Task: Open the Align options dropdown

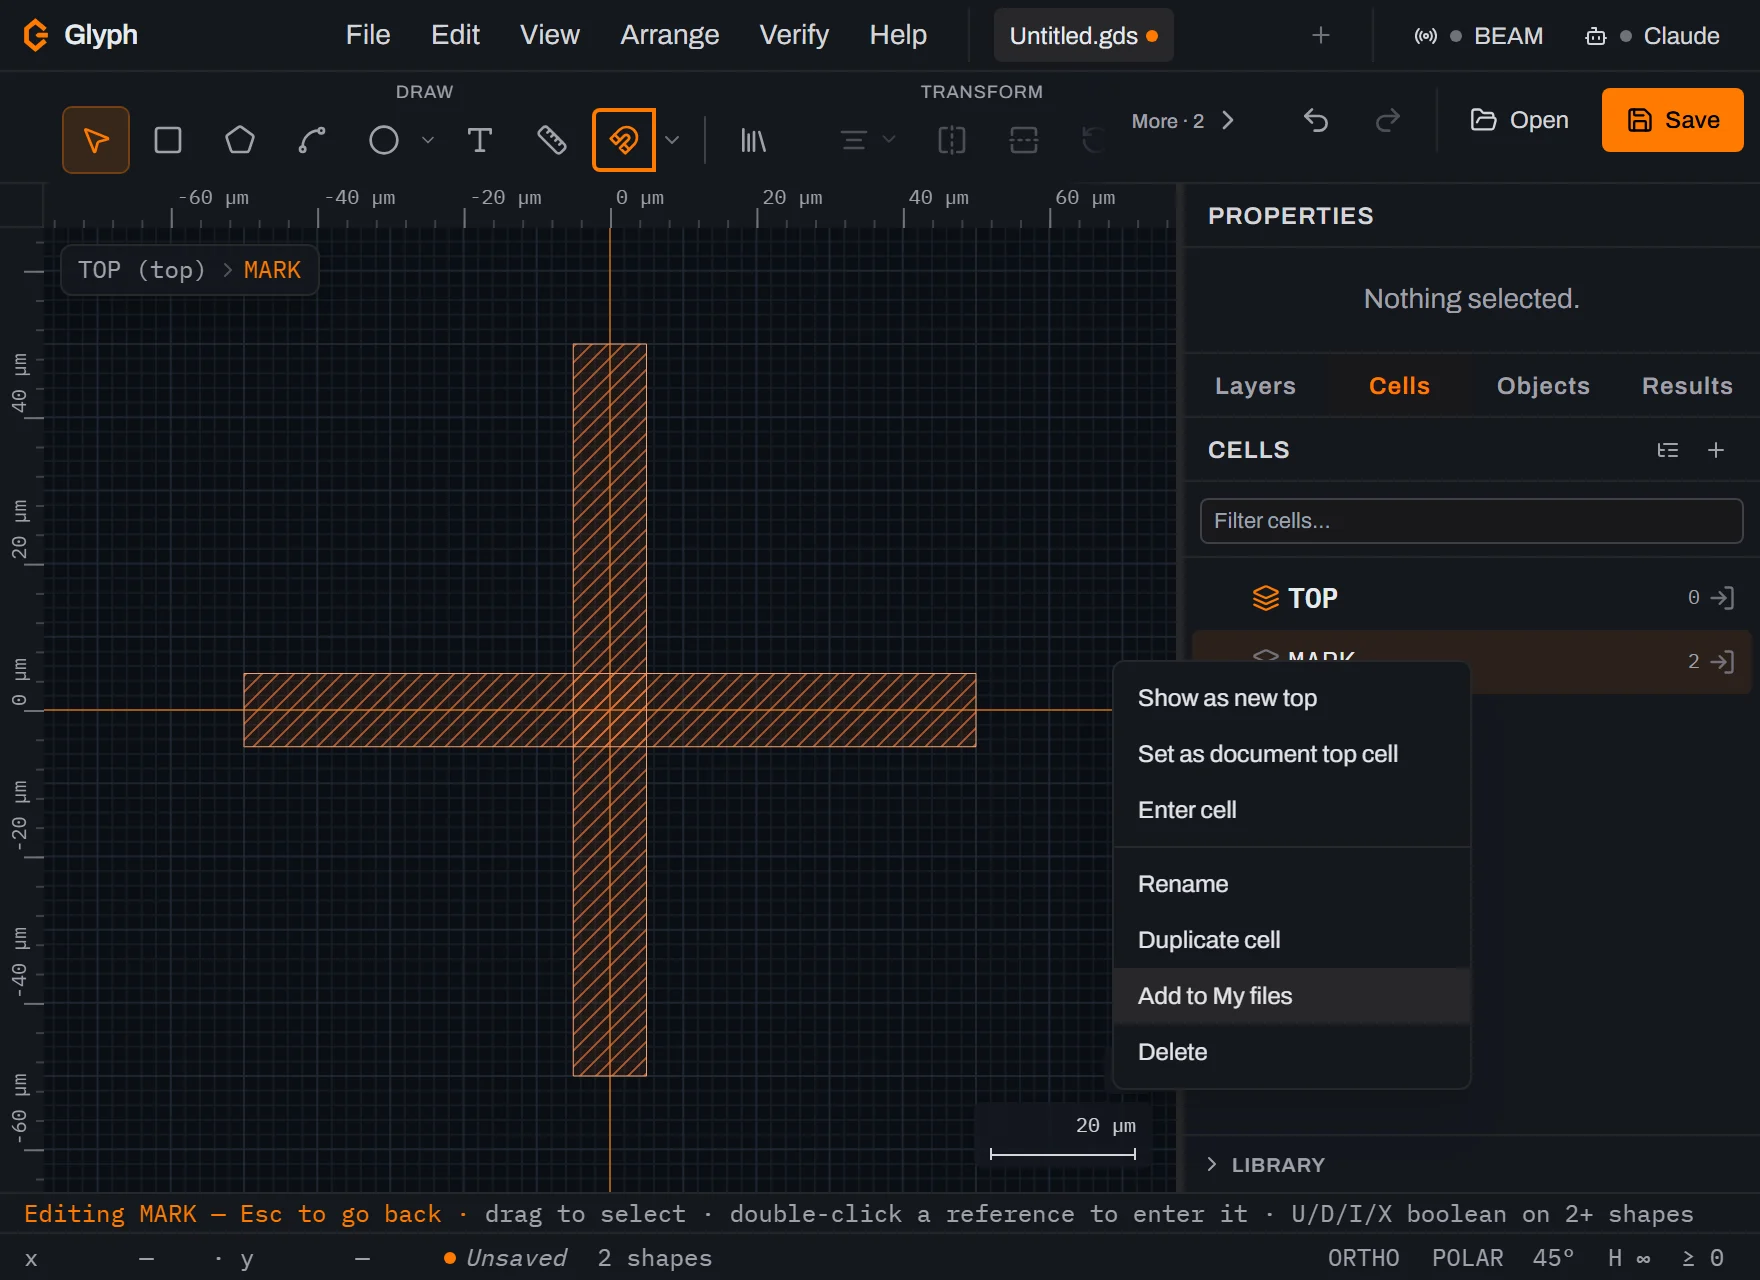Action: [867, 140]
